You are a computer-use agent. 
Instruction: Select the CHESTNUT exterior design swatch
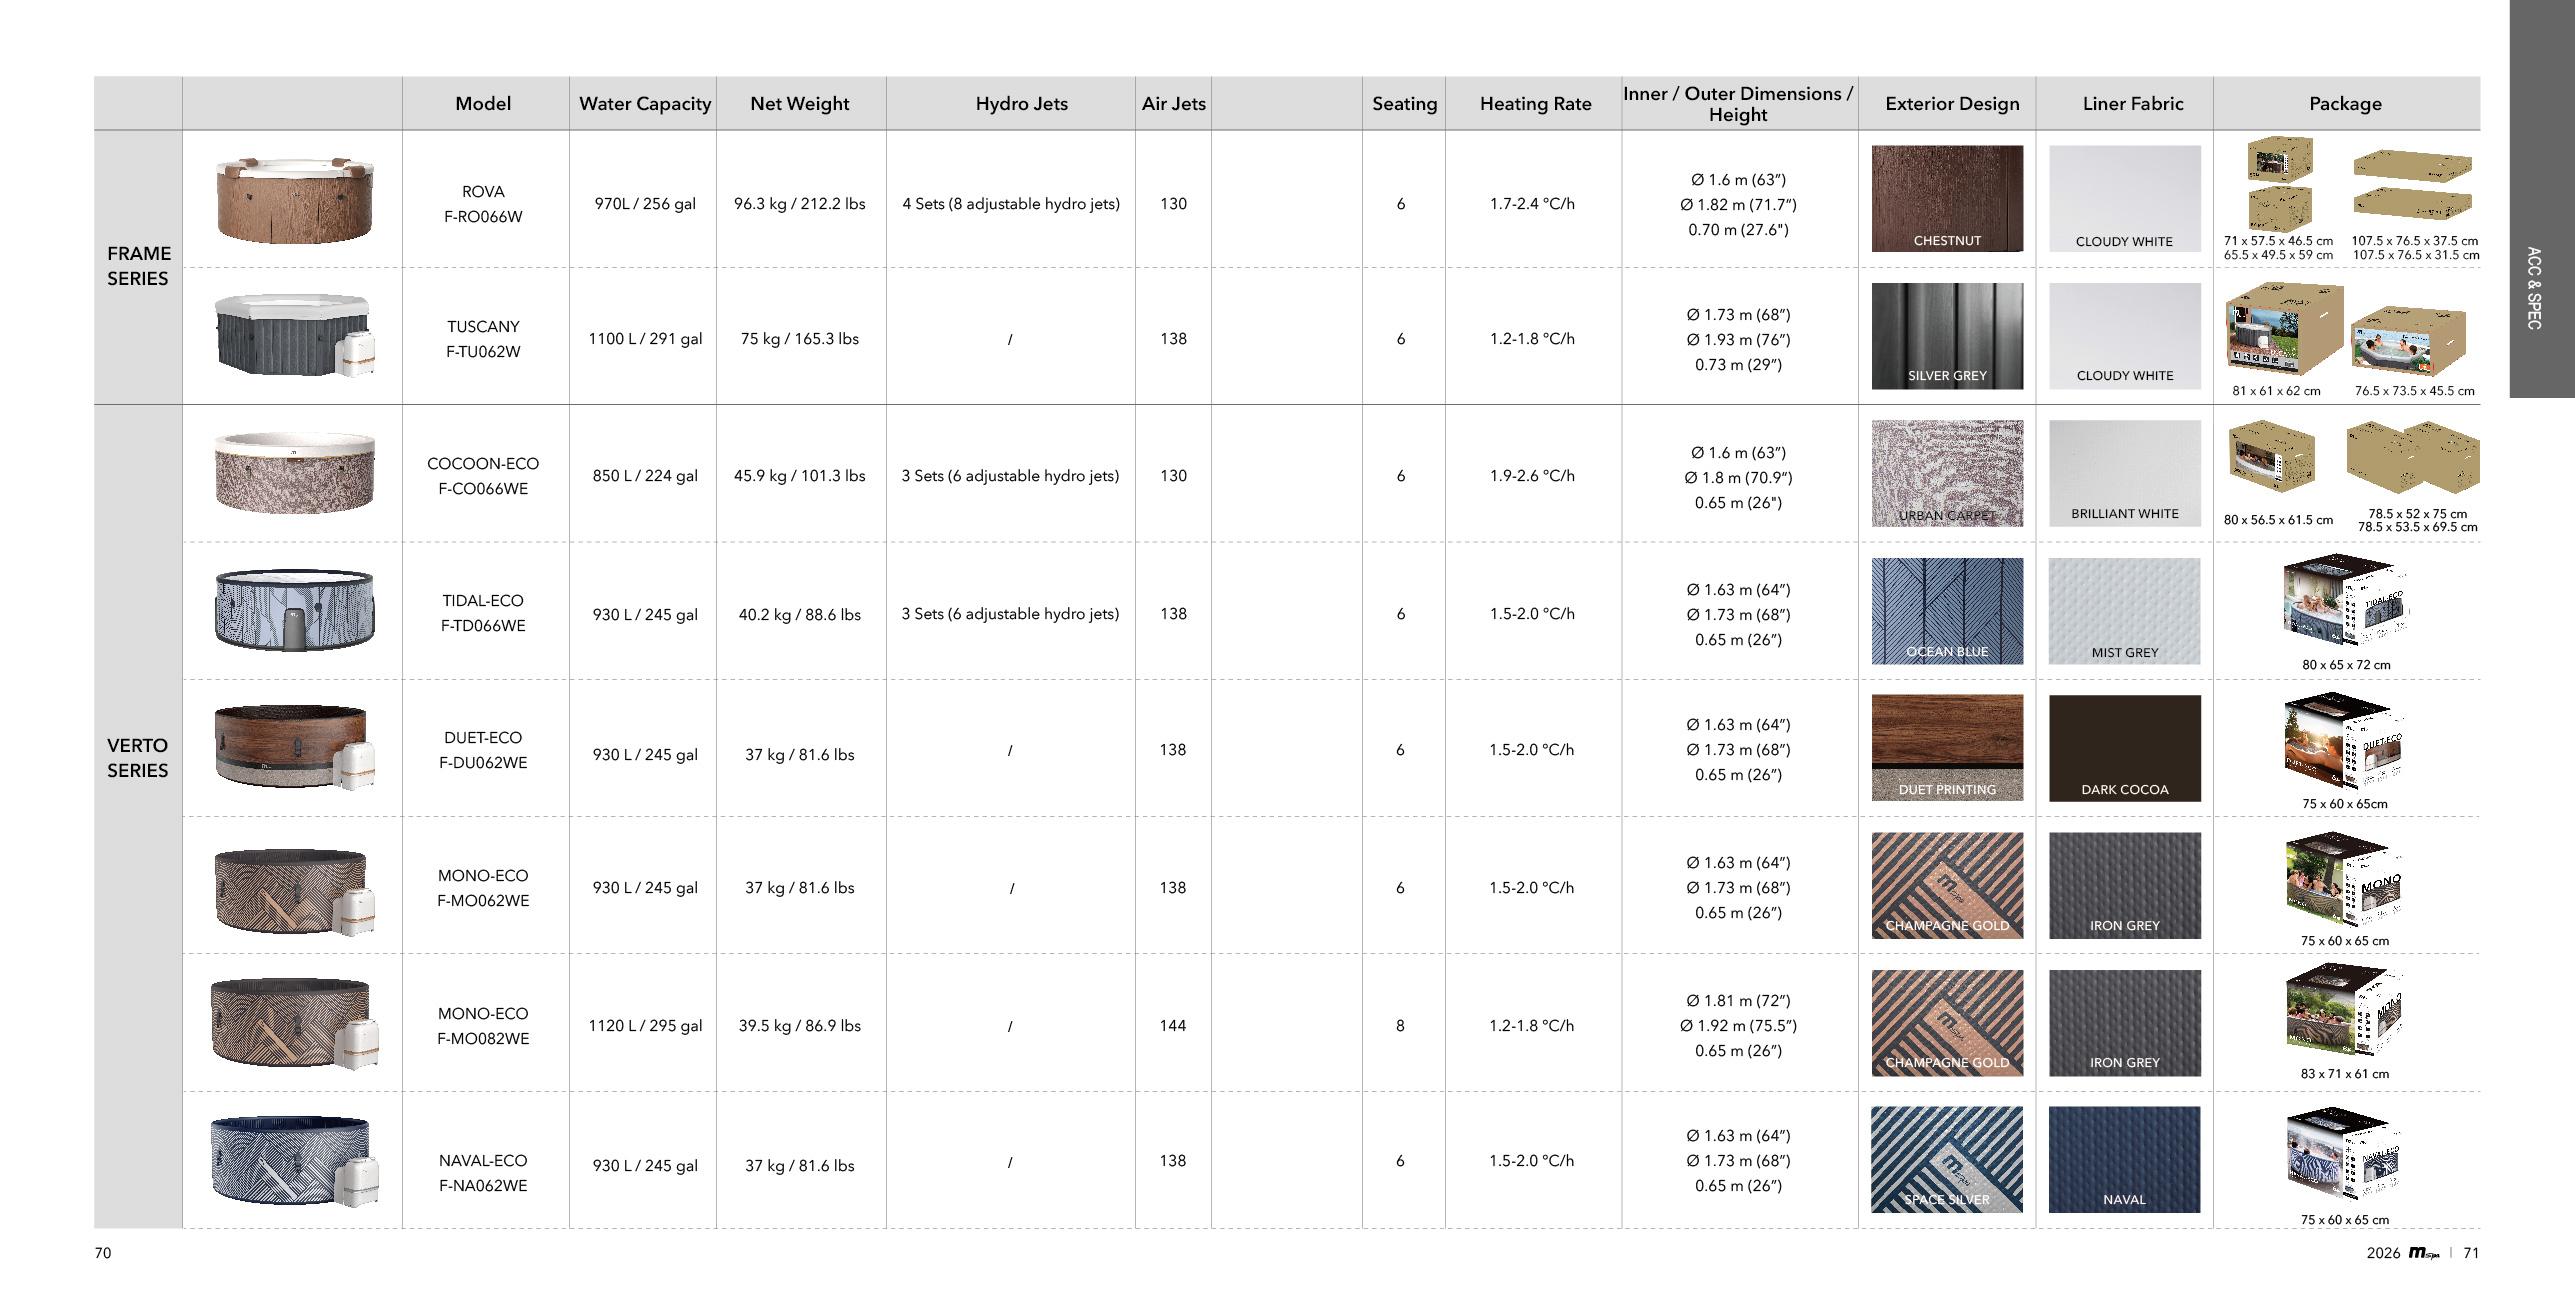pyautogui.click(x=1946, y=198)
